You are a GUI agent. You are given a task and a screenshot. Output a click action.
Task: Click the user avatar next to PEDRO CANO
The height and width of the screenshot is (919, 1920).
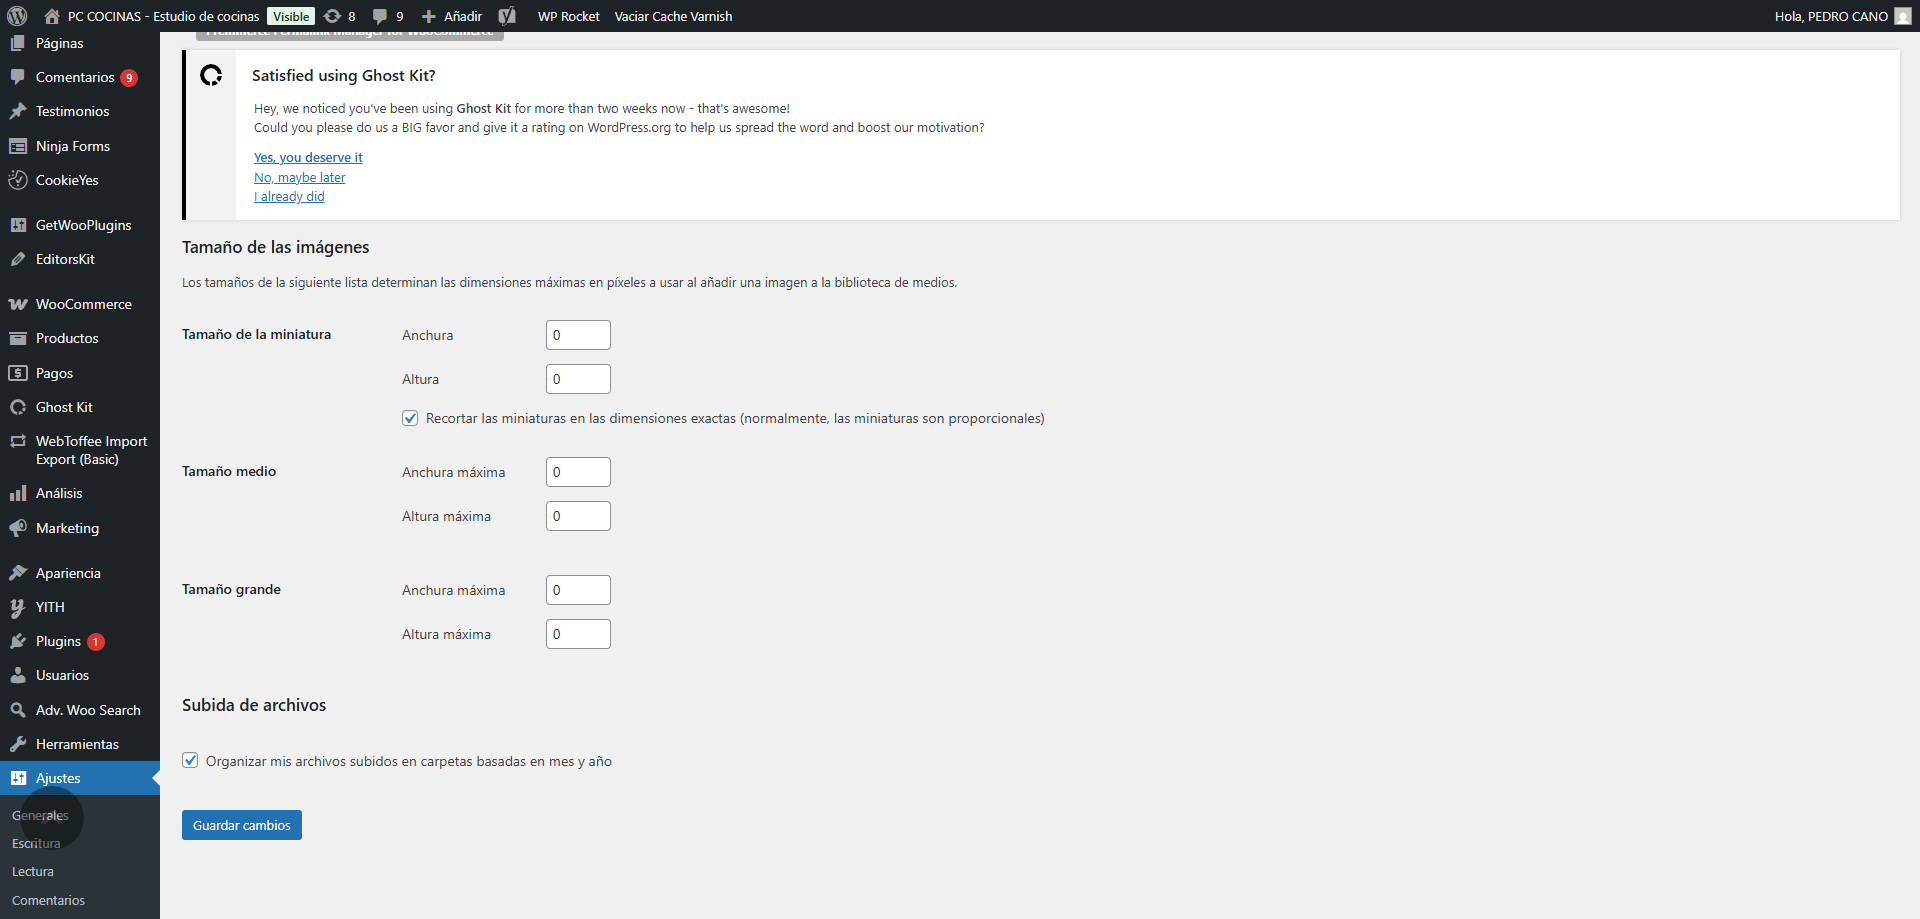click(1902, 16)
